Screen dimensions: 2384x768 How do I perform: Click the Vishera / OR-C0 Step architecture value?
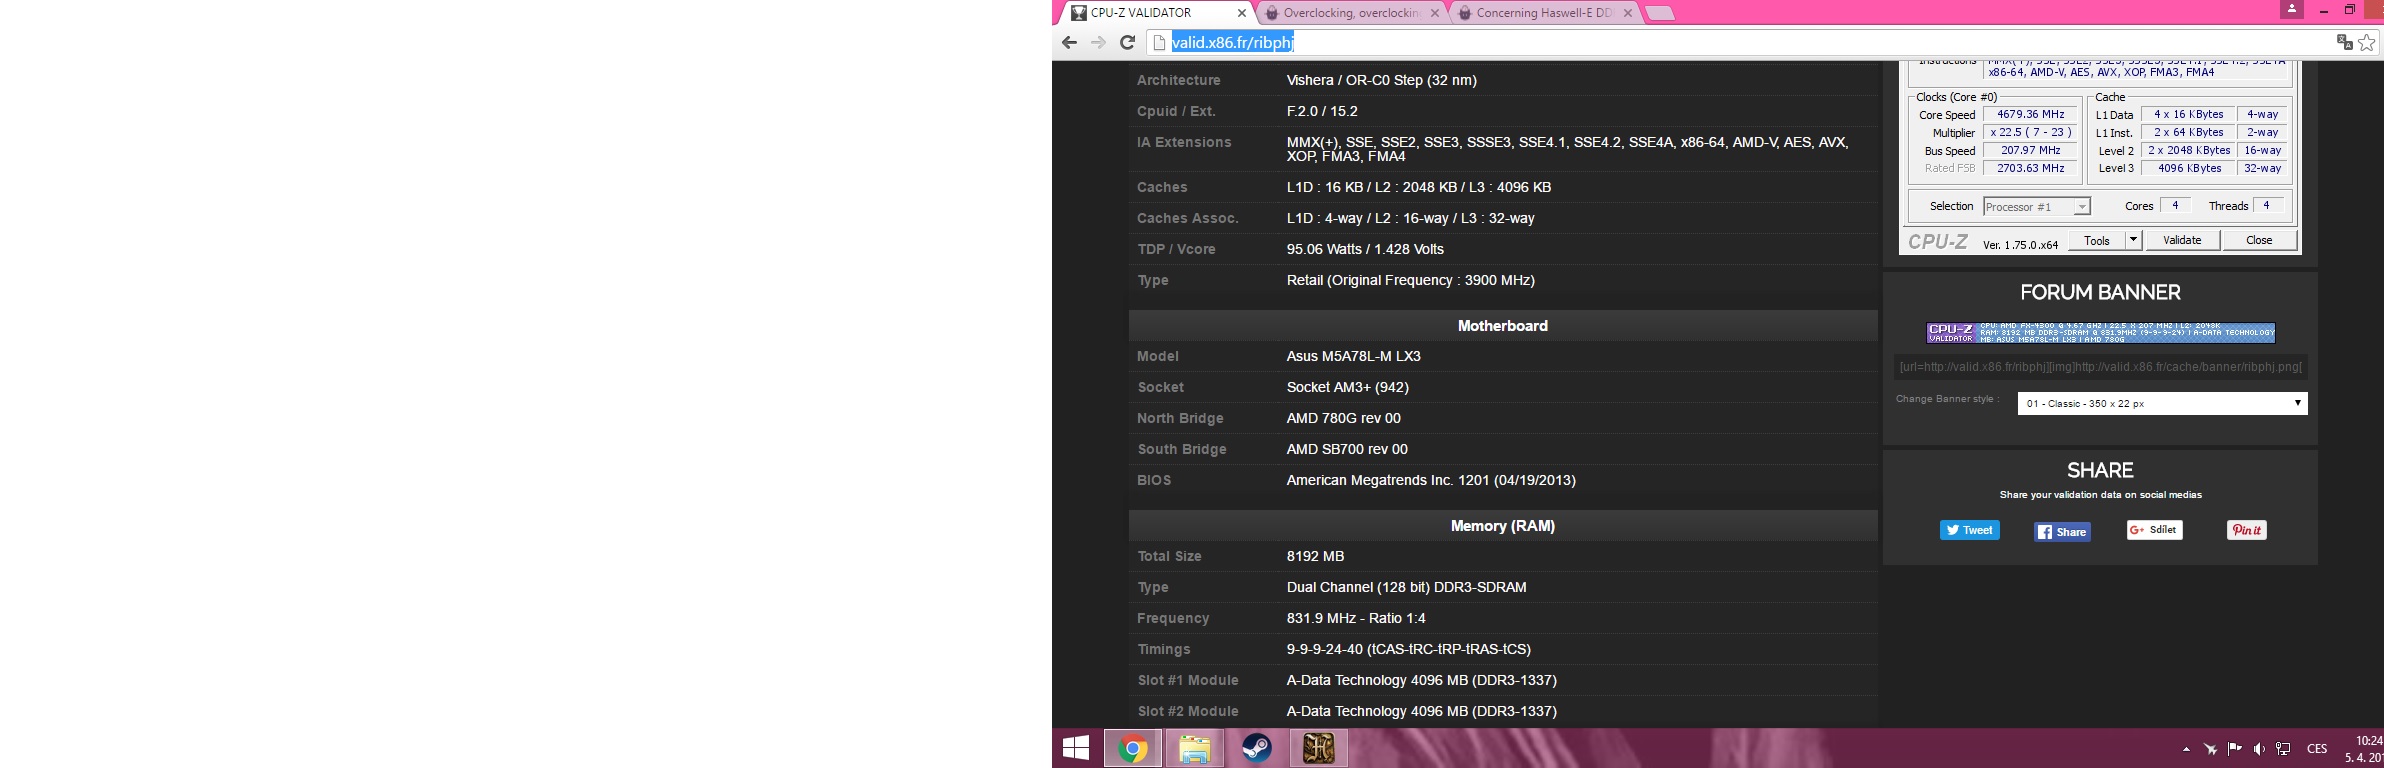coord(1381,80)
